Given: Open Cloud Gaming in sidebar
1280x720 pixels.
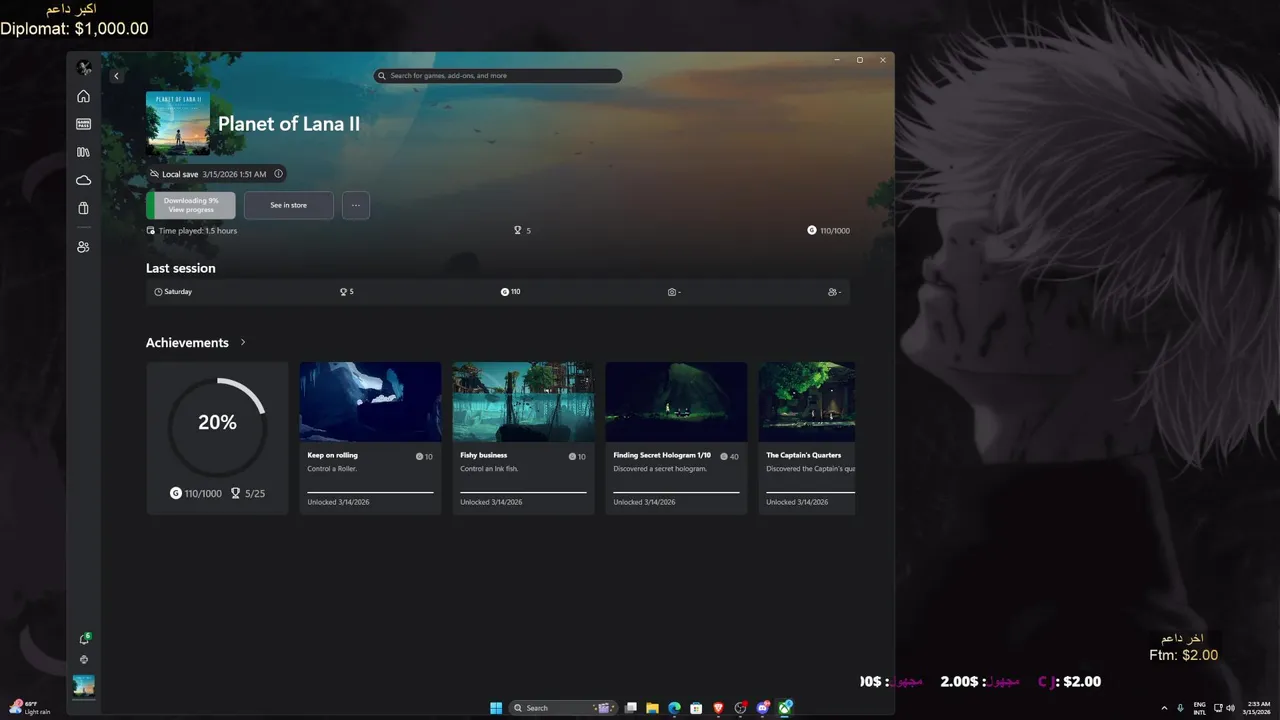Looking at the screenshot, I should [83, 180].
